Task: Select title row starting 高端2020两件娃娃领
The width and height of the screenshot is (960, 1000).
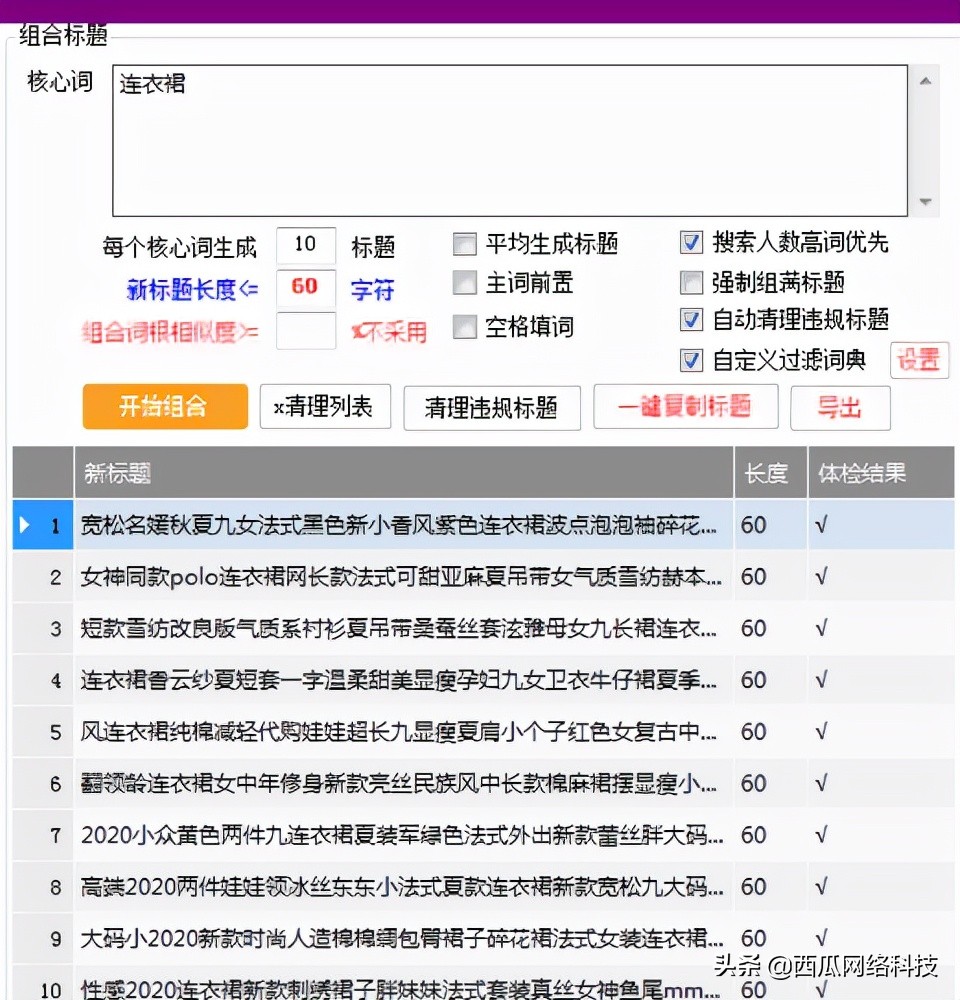Action: click(404, 886)
